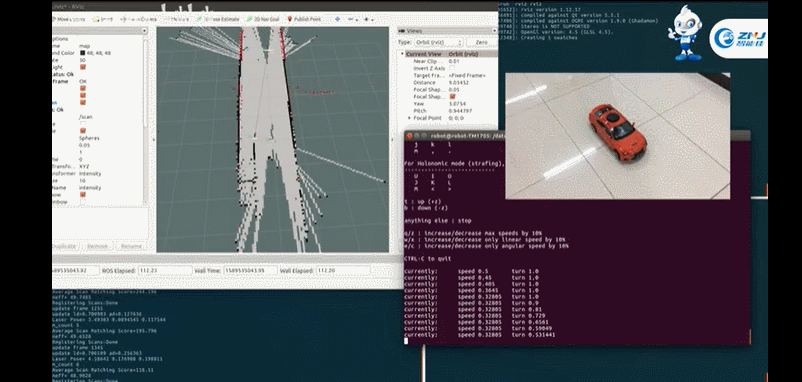Click the Remove display button

tap(98, 246)
